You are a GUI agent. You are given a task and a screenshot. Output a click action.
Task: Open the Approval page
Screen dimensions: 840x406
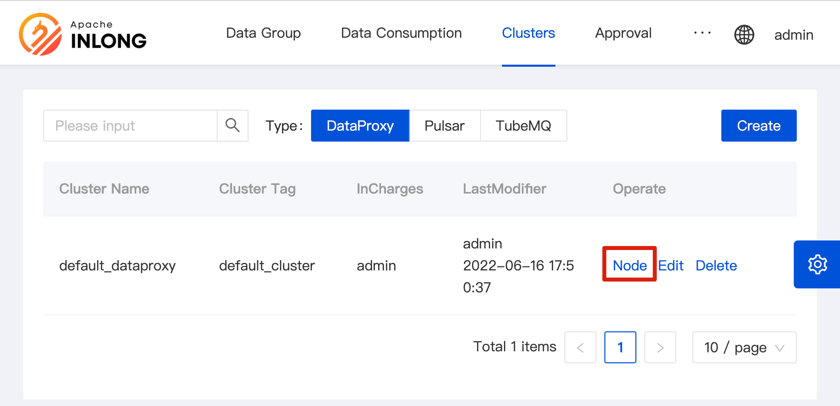coord(623,33)
